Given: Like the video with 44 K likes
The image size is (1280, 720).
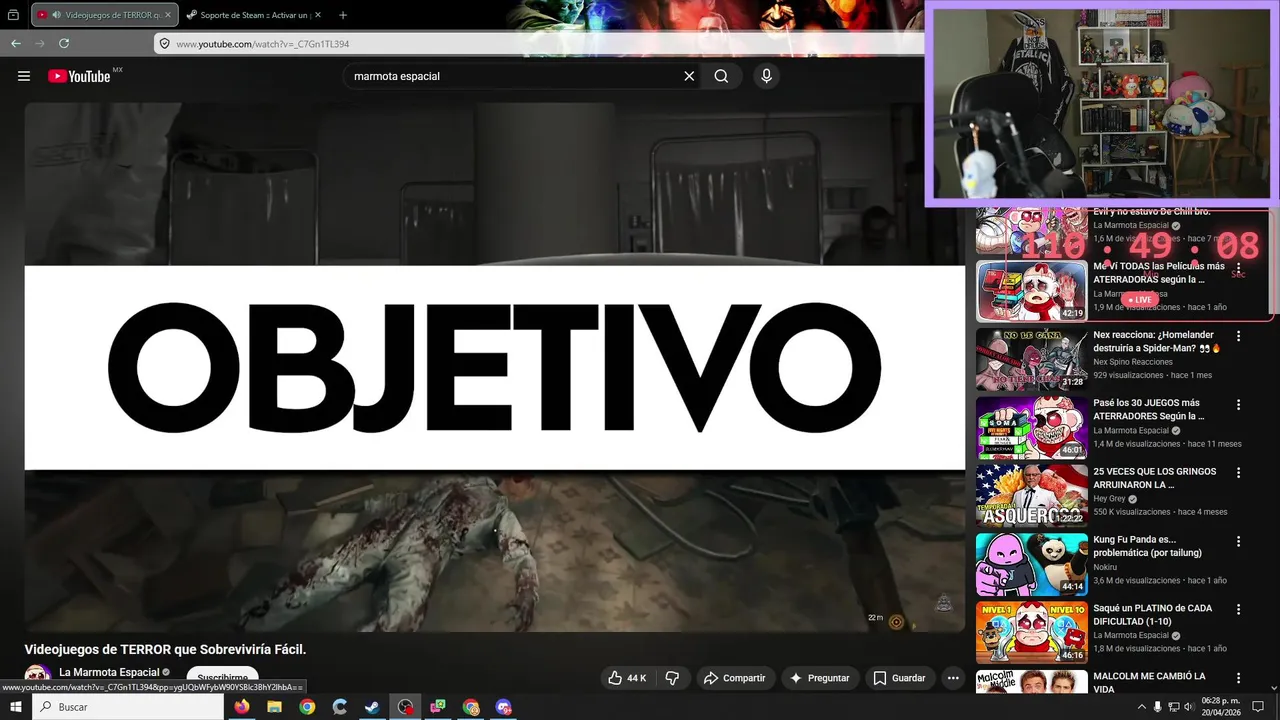Looking at the screenshot, I should pyautogui.click(x=627, y=678).
